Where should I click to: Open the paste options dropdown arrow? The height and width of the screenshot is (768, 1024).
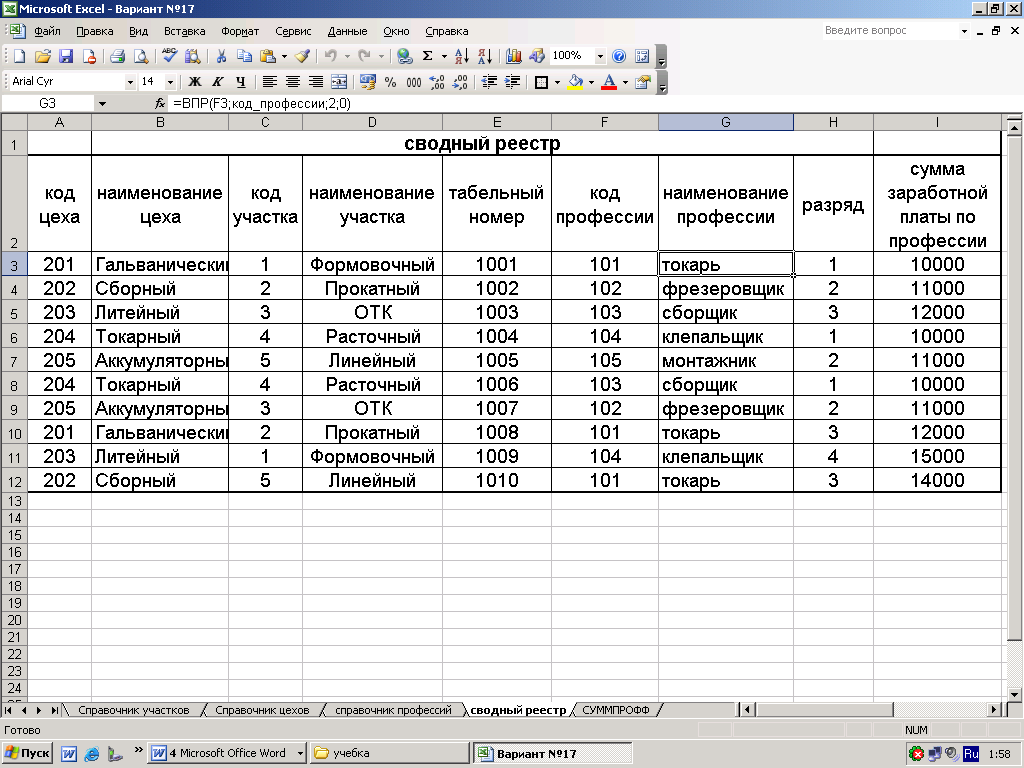284,56
